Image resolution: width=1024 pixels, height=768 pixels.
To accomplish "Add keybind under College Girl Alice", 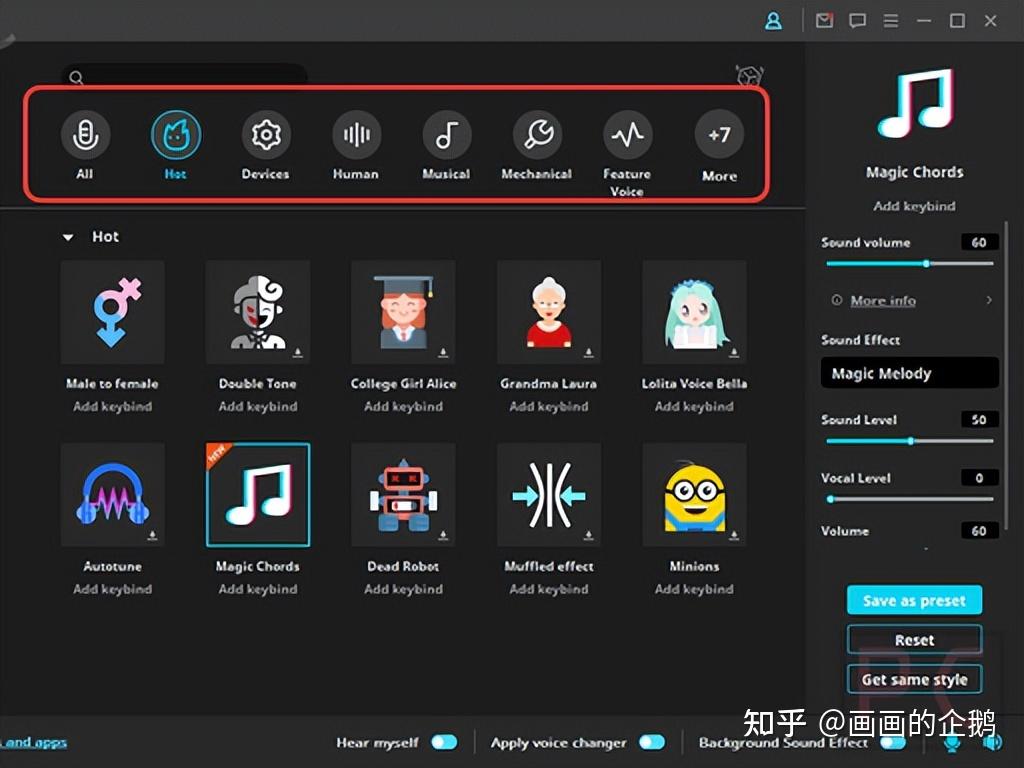I will click(x=404, y=406).
